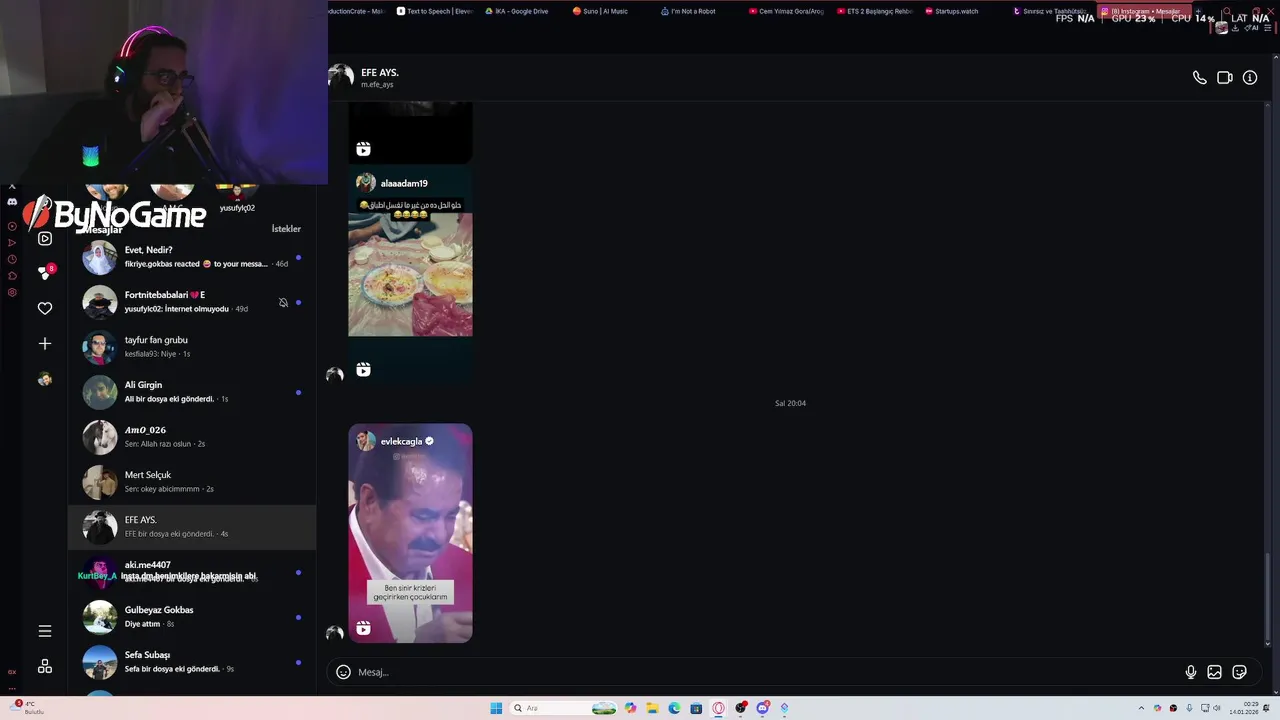Open Fortnitebabalari group conversation
Screen dimensions: 1280x720
coord(192,302)
